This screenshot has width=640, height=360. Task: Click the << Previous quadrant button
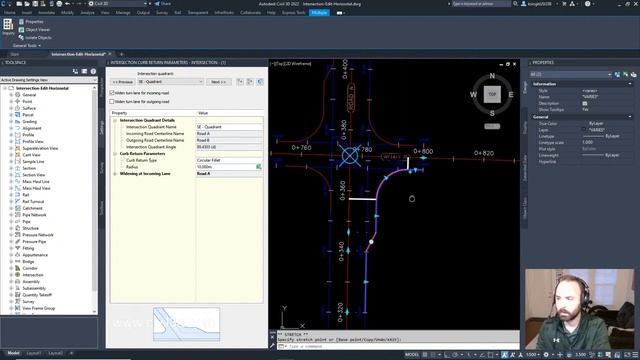click(x=122, y=82)
